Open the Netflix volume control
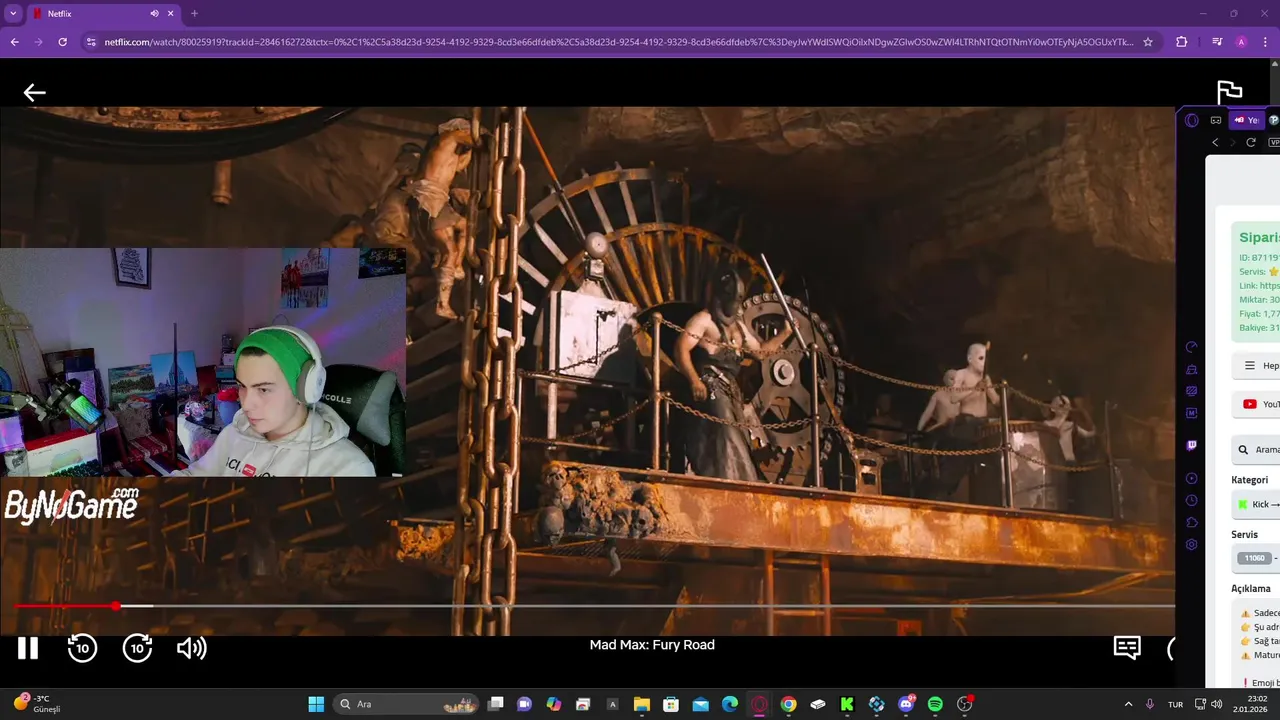Viewport: 1280px width, 720px height. [x=191, y=648]
